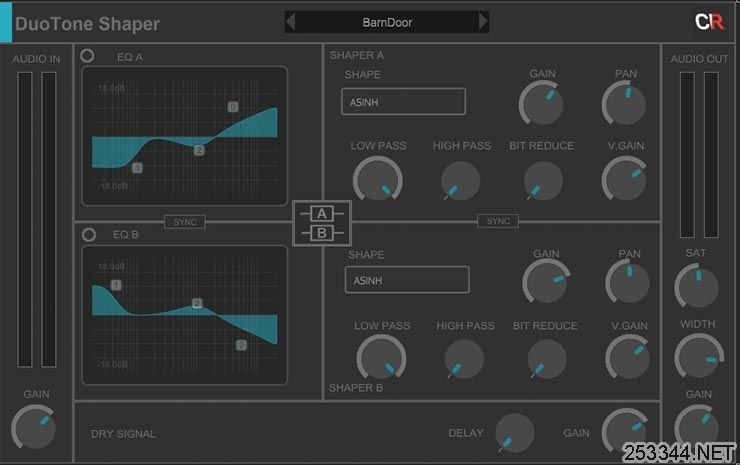The height and width of the screenshot is (465, 740).
Task: Click the SHAPER A section label
Action: click(x=357, y=55)
